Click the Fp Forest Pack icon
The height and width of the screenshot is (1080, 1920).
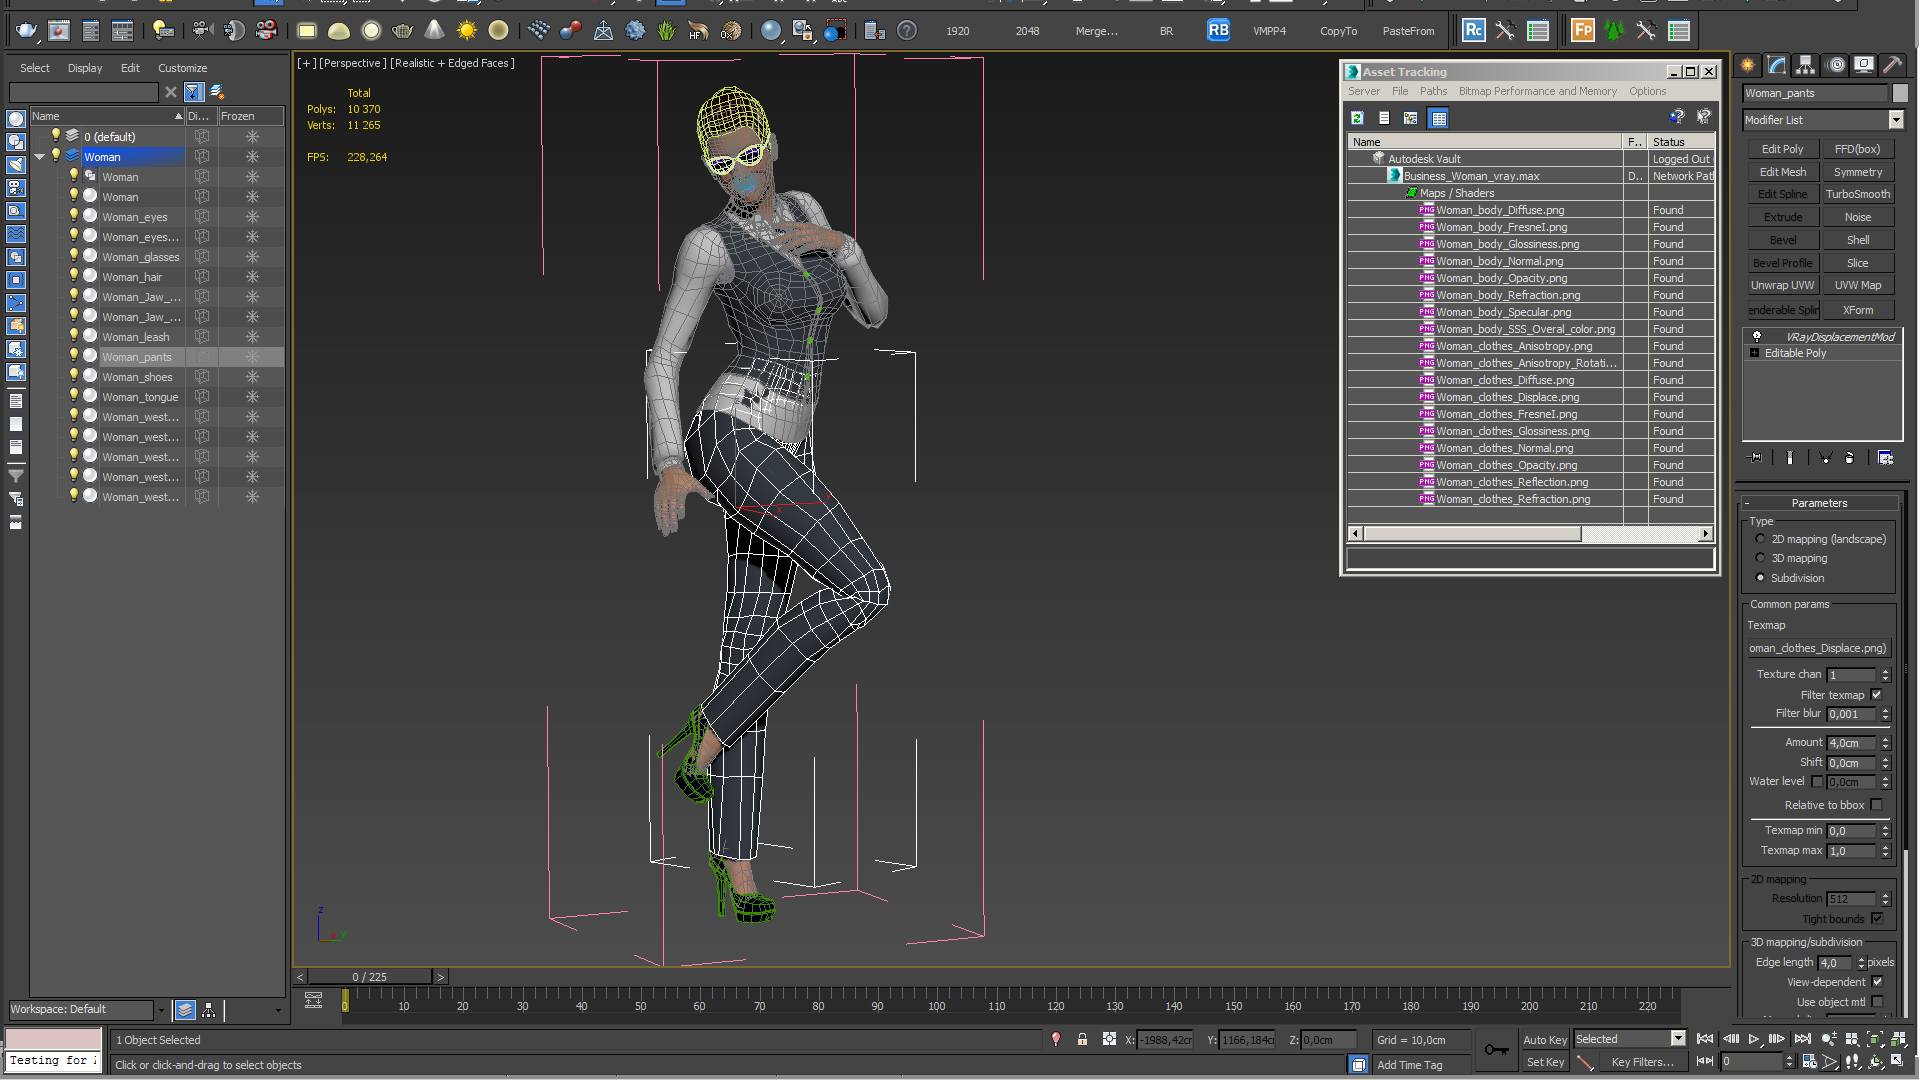tap(1582, 30)
